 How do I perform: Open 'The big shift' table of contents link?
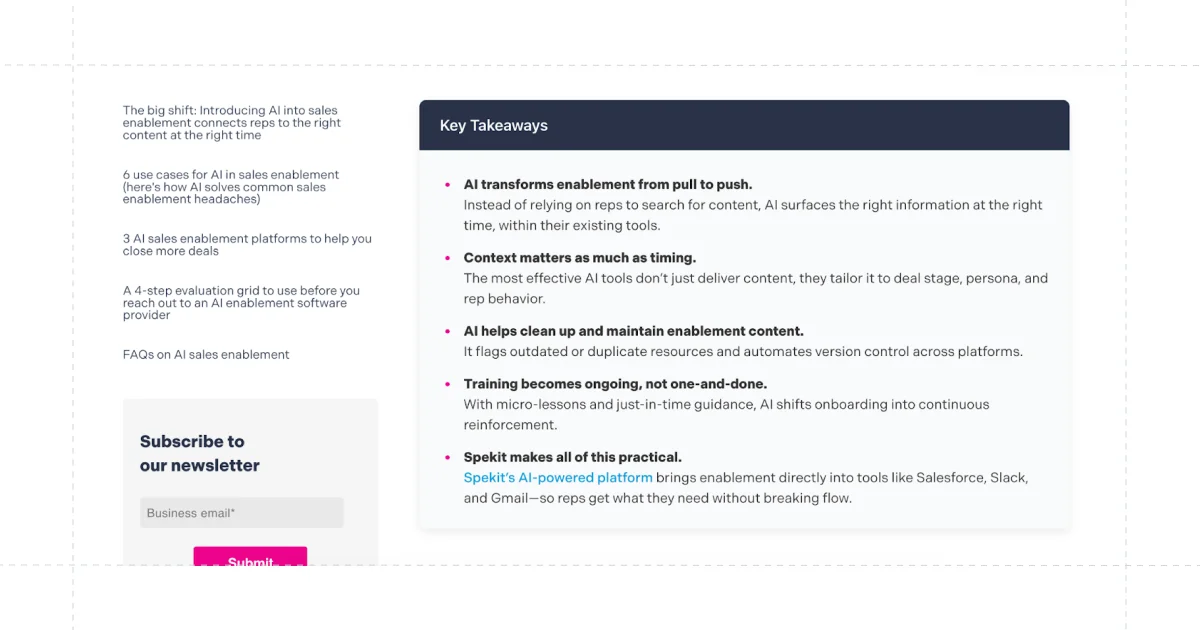[232, 123]
